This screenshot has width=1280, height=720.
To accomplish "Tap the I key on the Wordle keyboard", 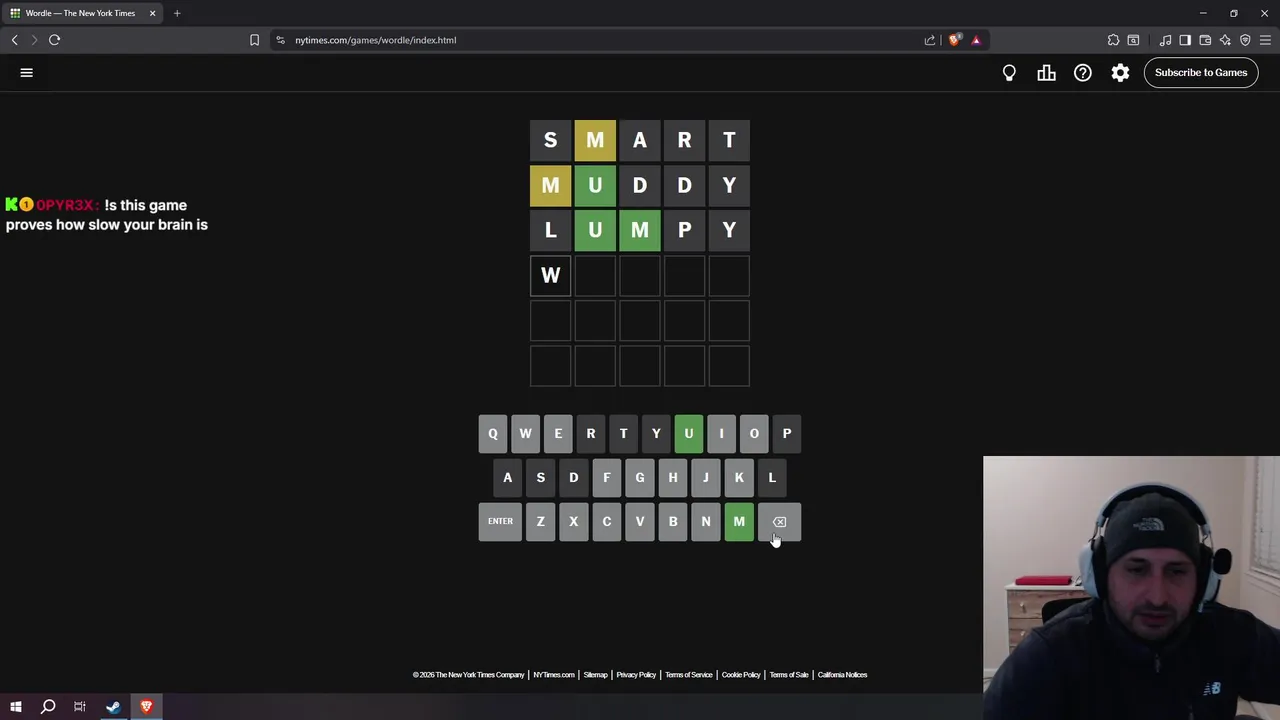I will [721, 434].
